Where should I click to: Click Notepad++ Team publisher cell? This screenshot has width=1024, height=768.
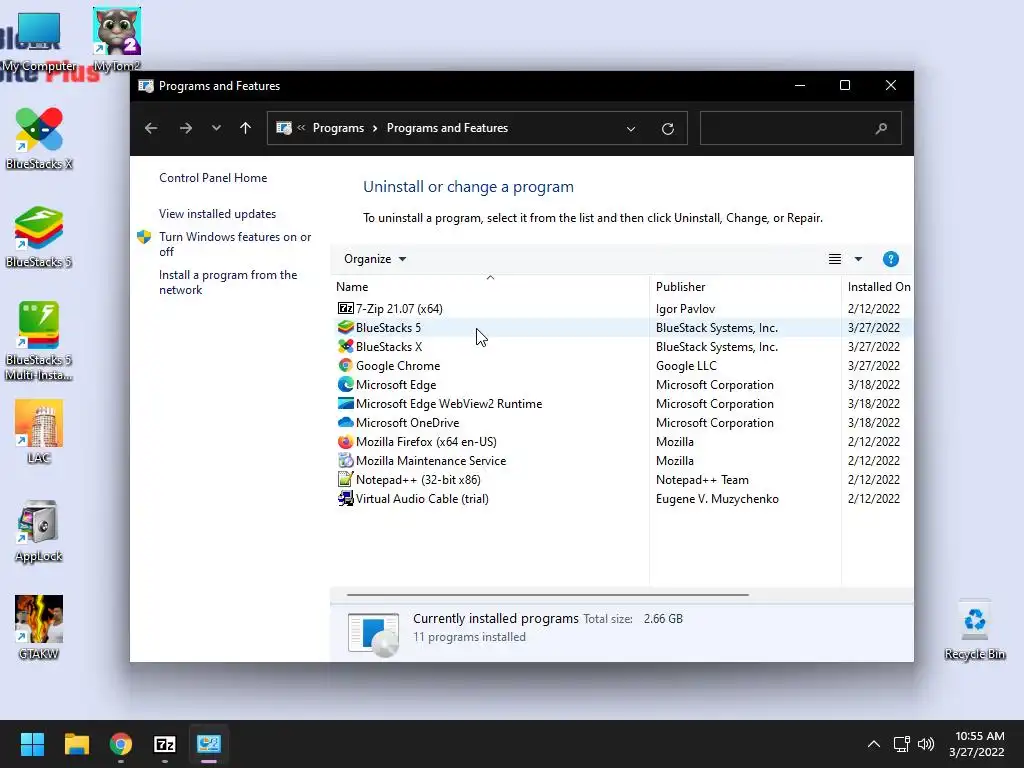pyautogui.click(x=702, y=479)
